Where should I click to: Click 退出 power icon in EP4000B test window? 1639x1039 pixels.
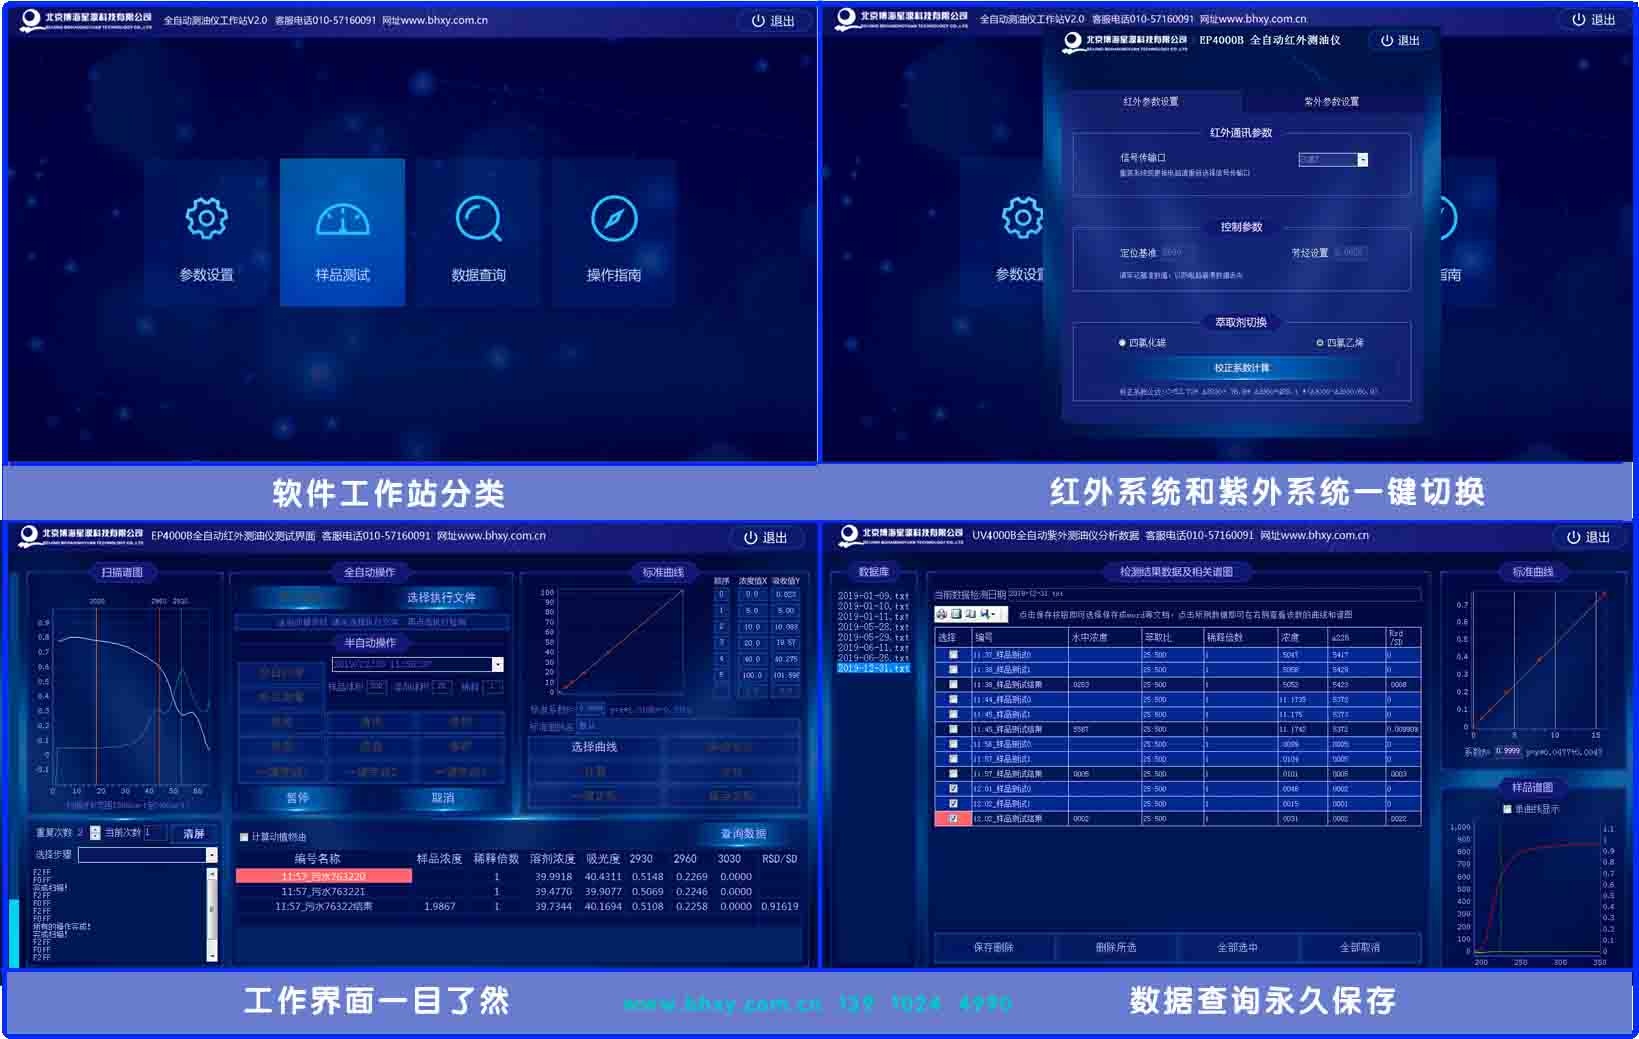tap(751, 537)
